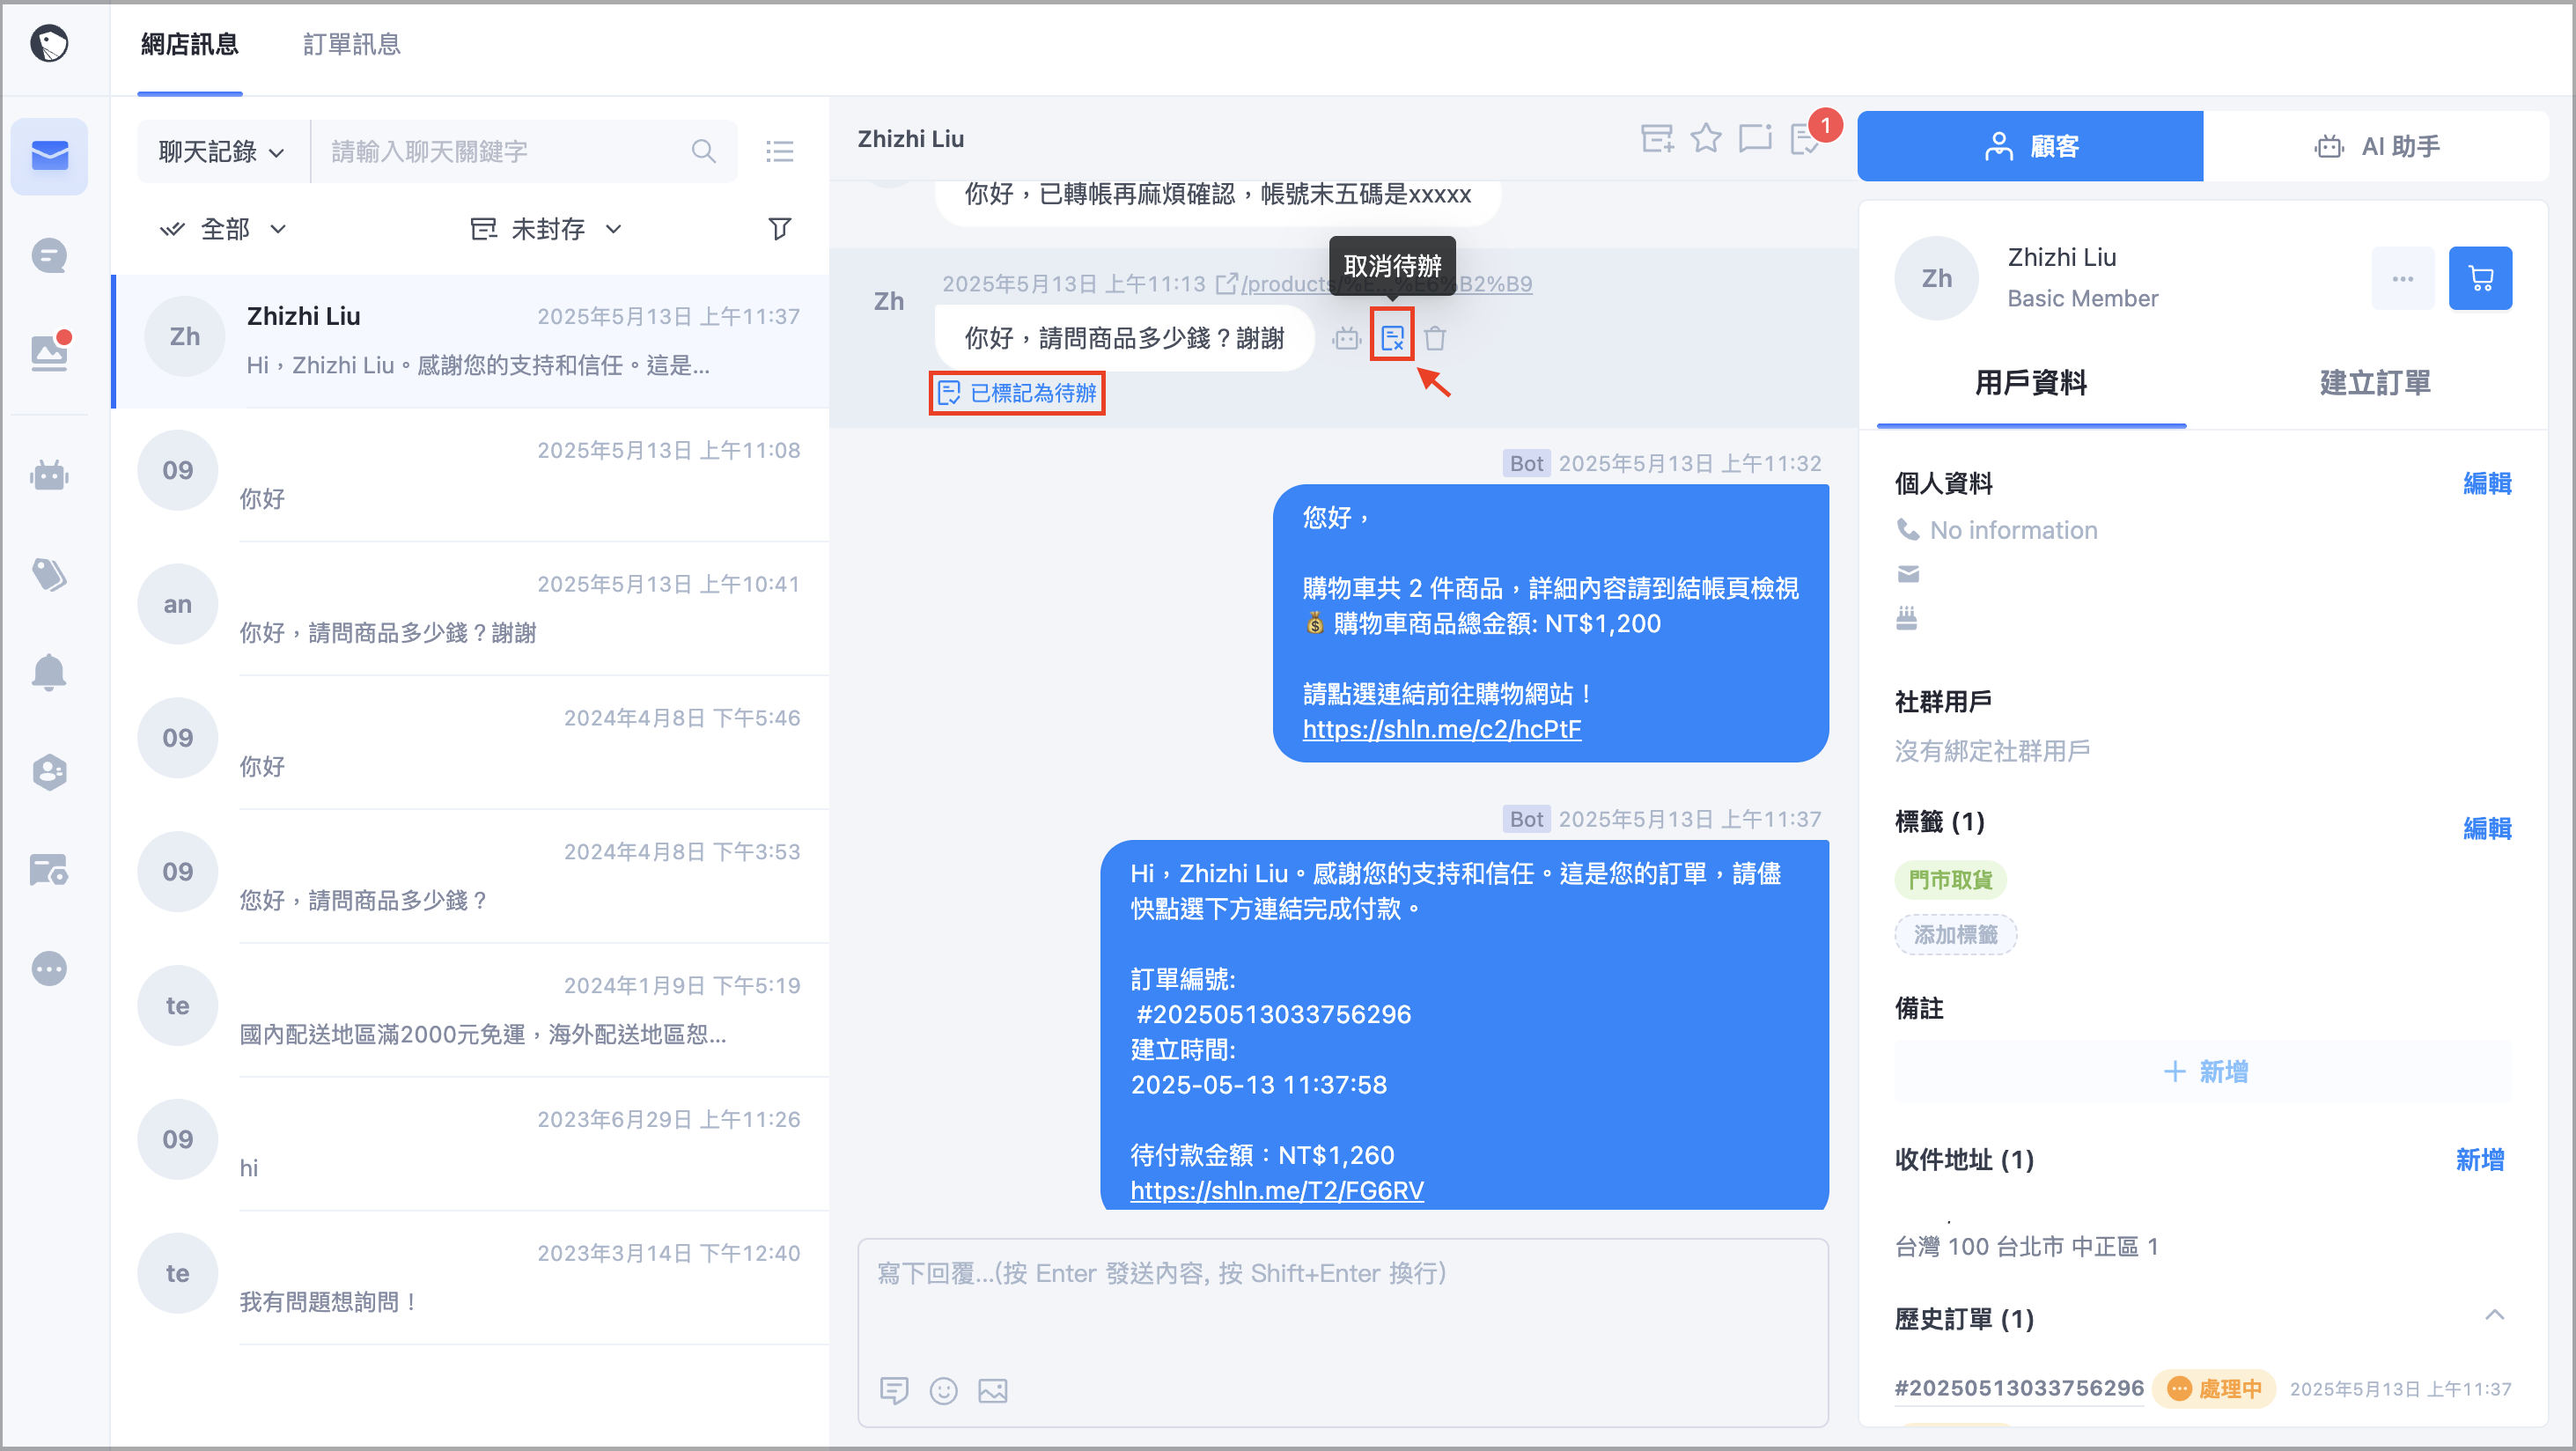The height and width of the screenshot is (1451, 2576).
Task: Open the 建立訂單 tab
Action: [x=2375, y=382]
